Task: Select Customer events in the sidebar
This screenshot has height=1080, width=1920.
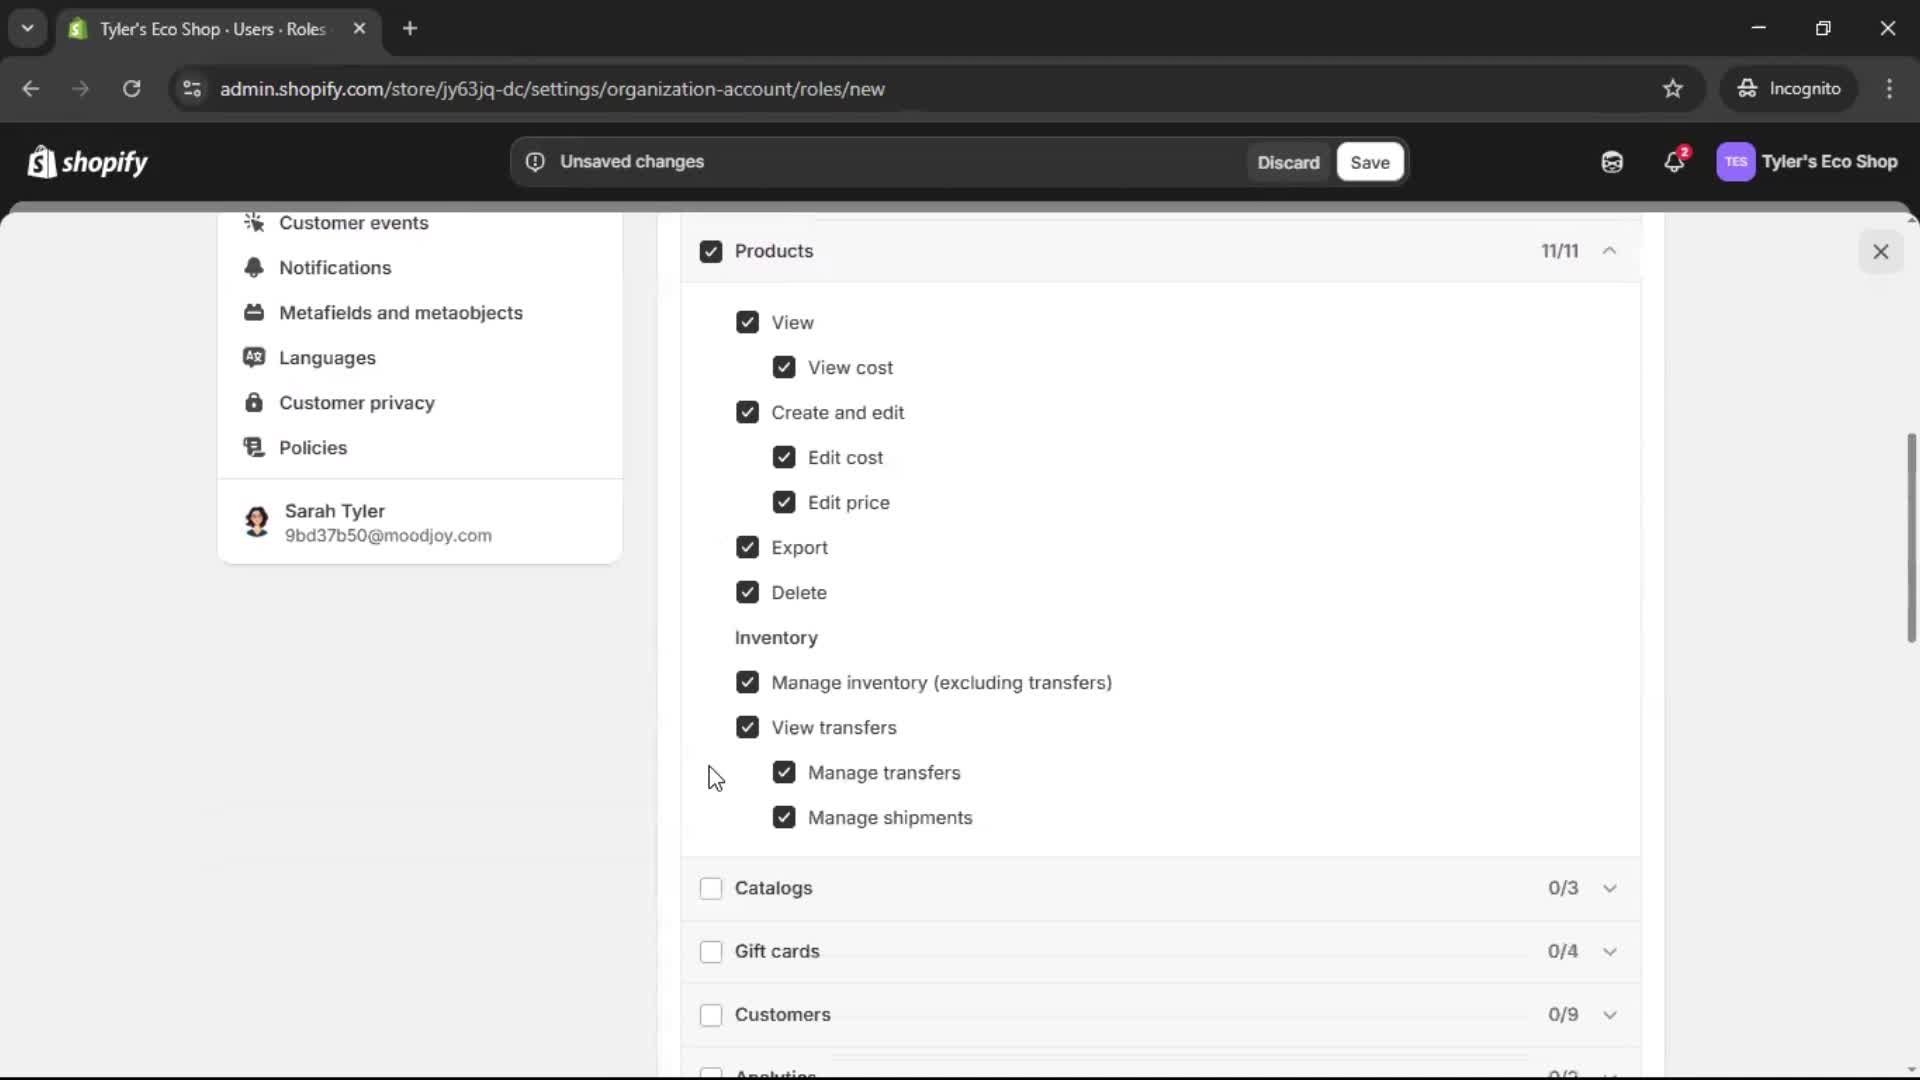Action: point(351,223)
